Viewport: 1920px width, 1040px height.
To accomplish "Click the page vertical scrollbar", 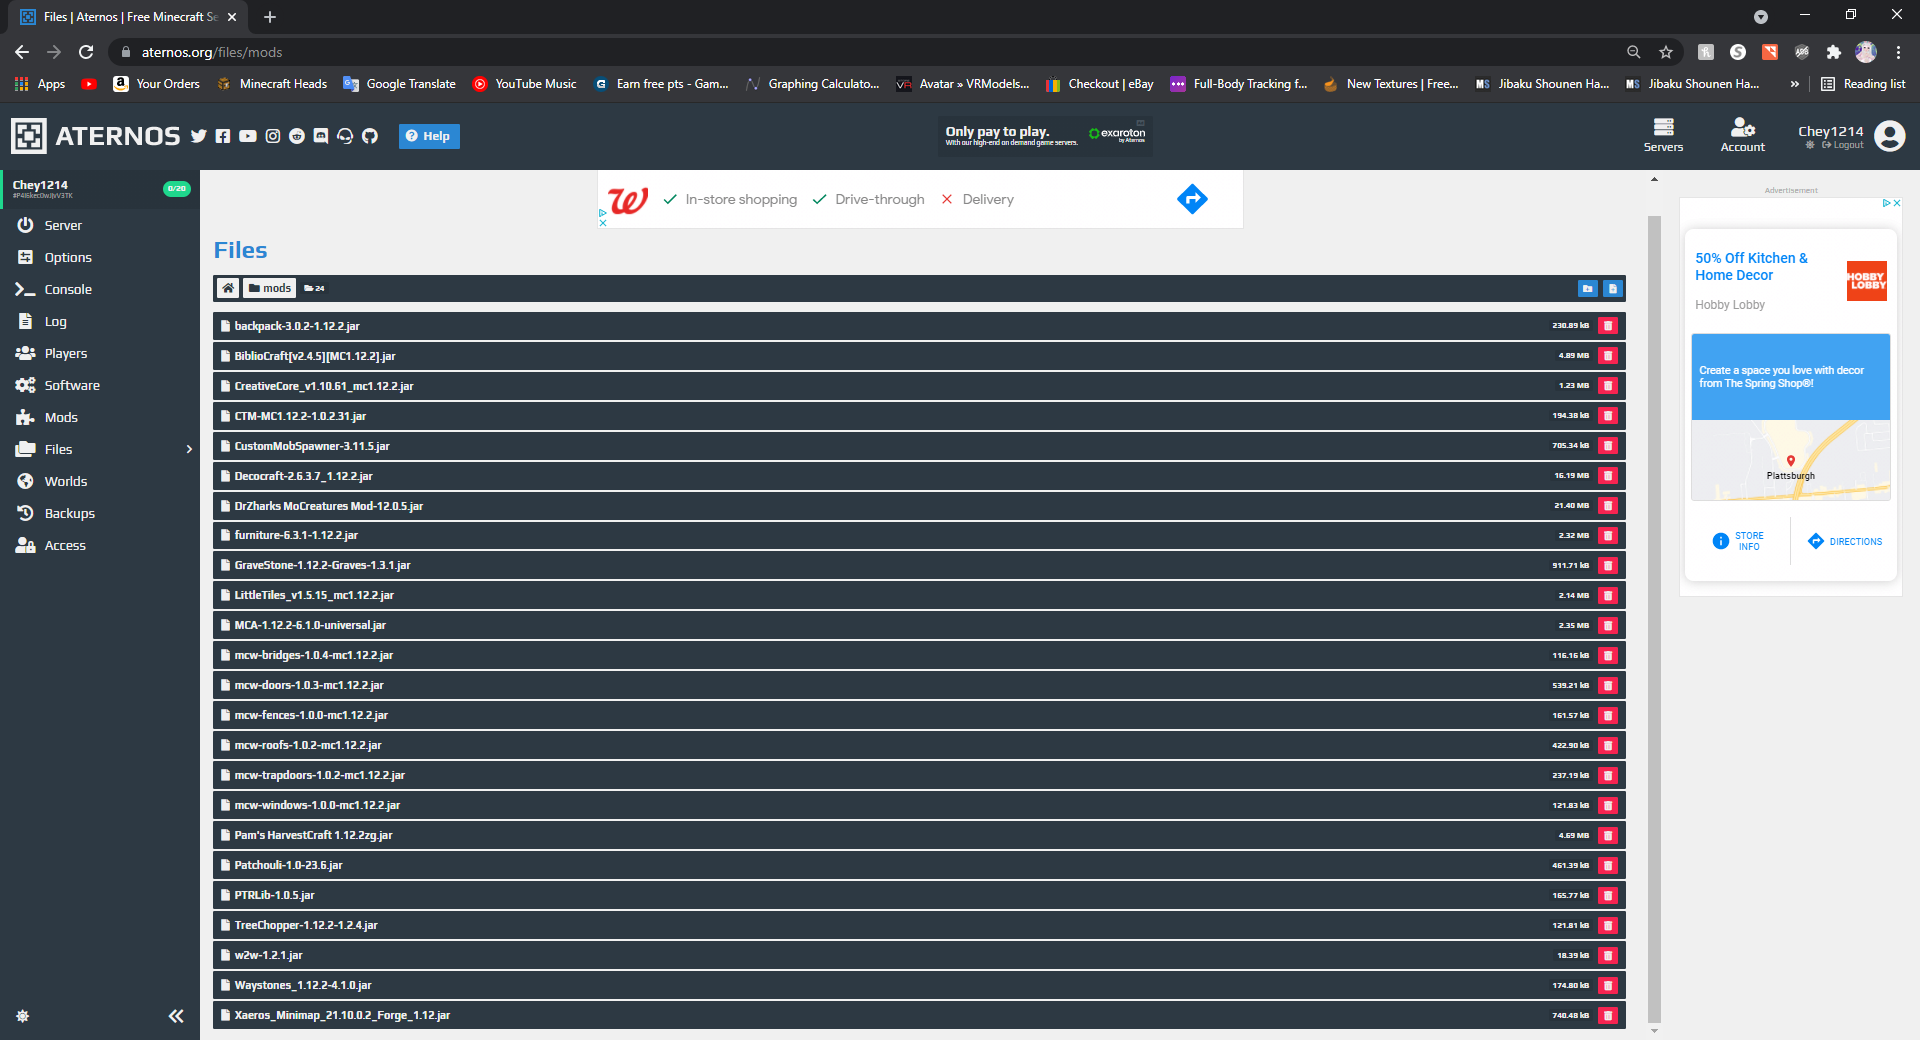I will tap(1654, 618).
